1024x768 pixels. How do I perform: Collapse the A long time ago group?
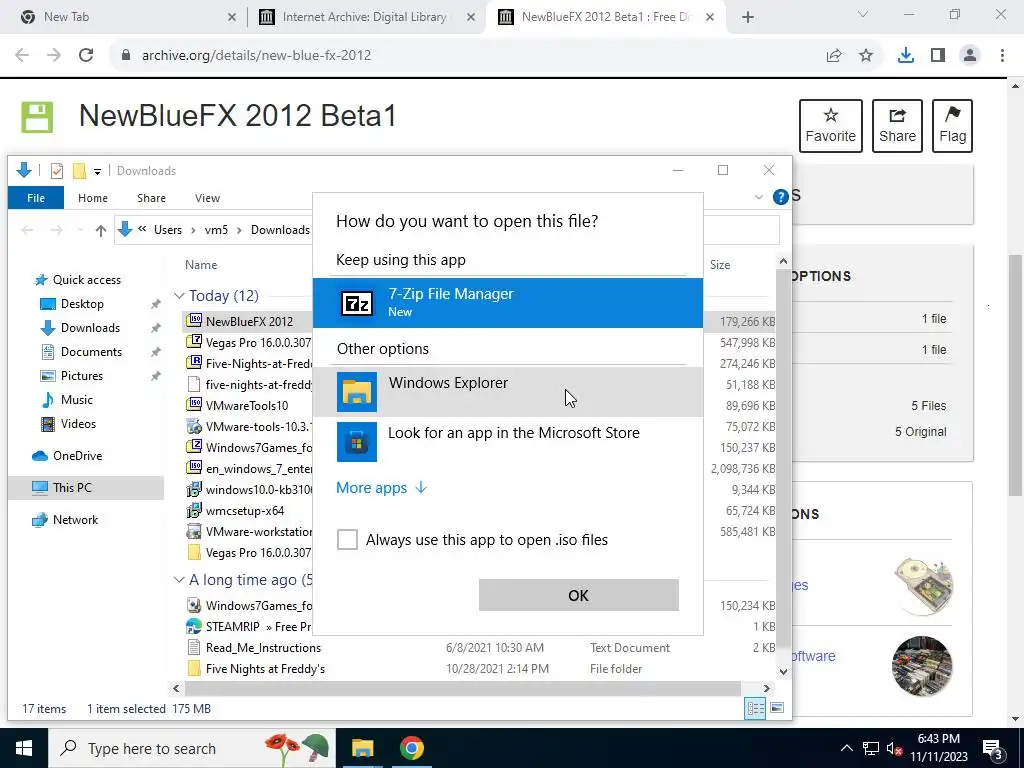[x=179, y=580]
